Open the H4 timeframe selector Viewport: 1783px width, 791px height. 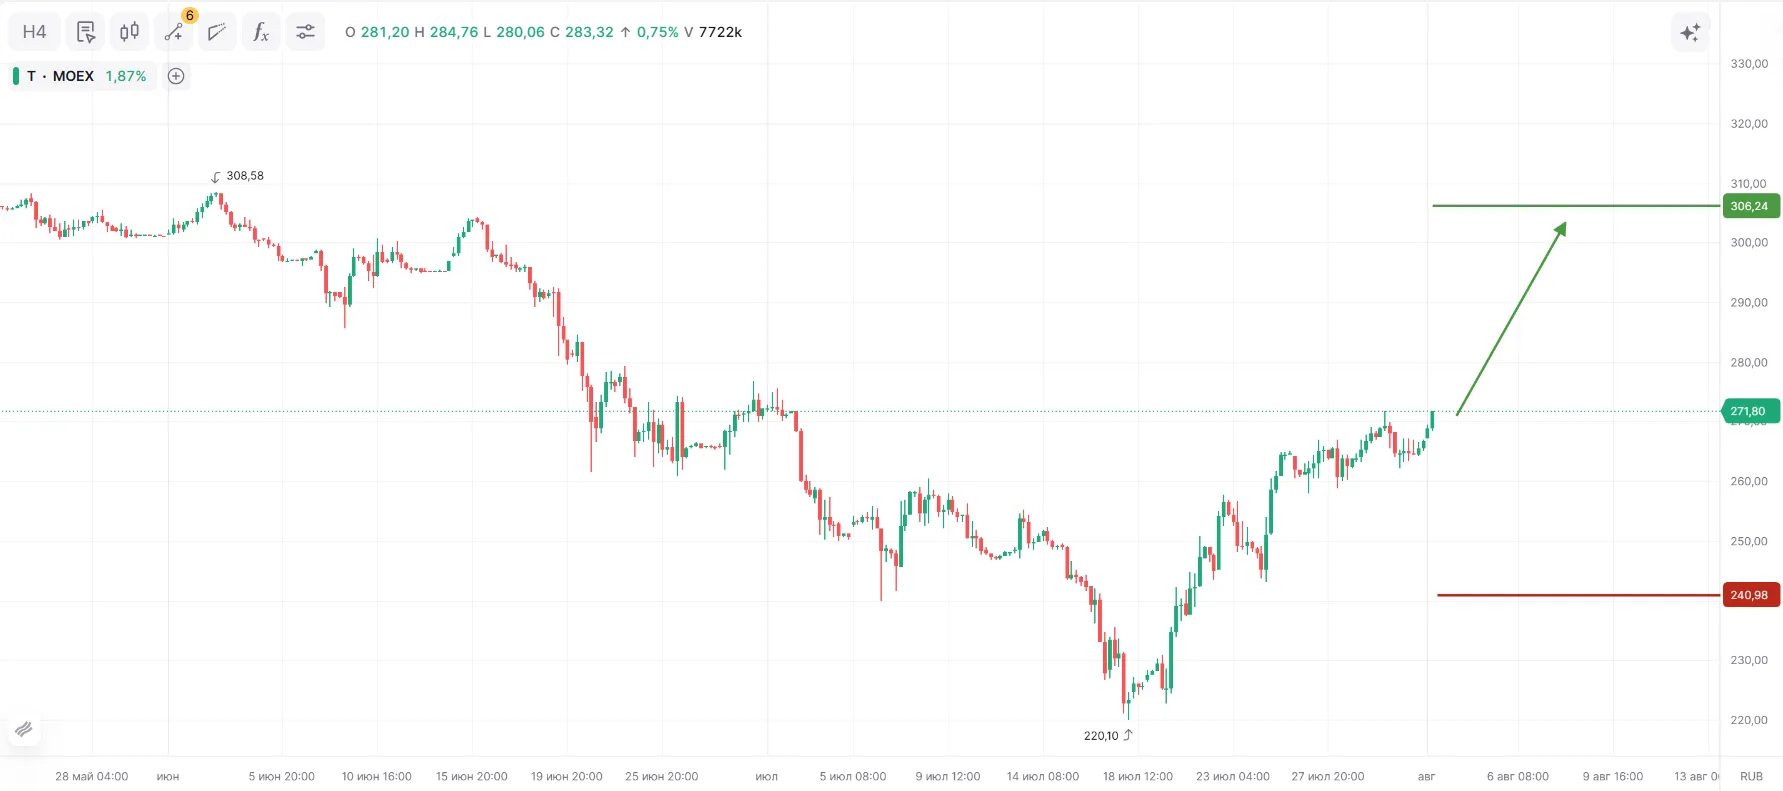pos(34,32)
